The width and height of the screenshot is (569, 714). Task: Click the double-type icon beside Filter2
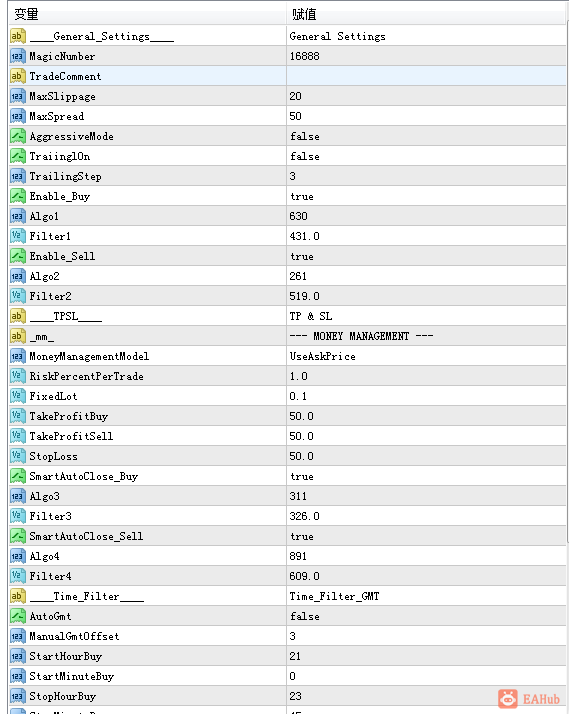[17, 296]
